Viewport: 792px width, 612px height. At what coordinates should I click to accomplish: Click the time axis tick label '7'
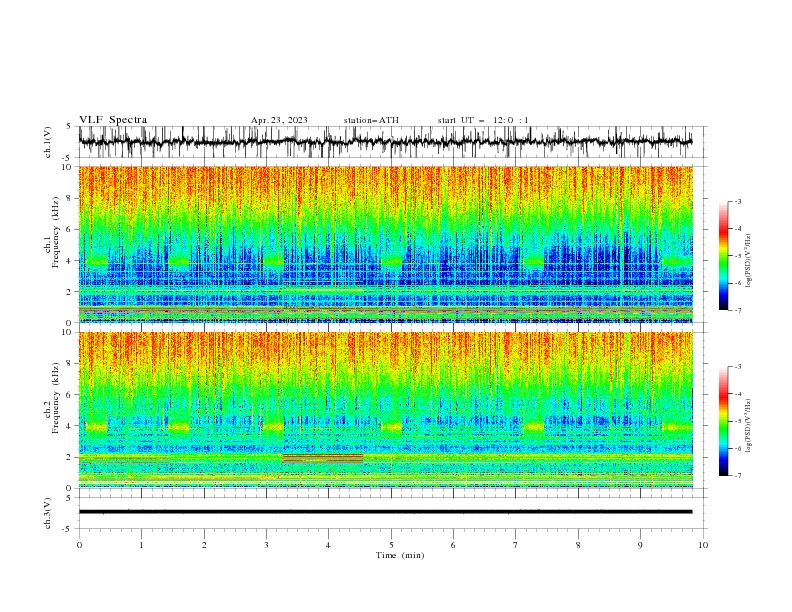[516, 545]
